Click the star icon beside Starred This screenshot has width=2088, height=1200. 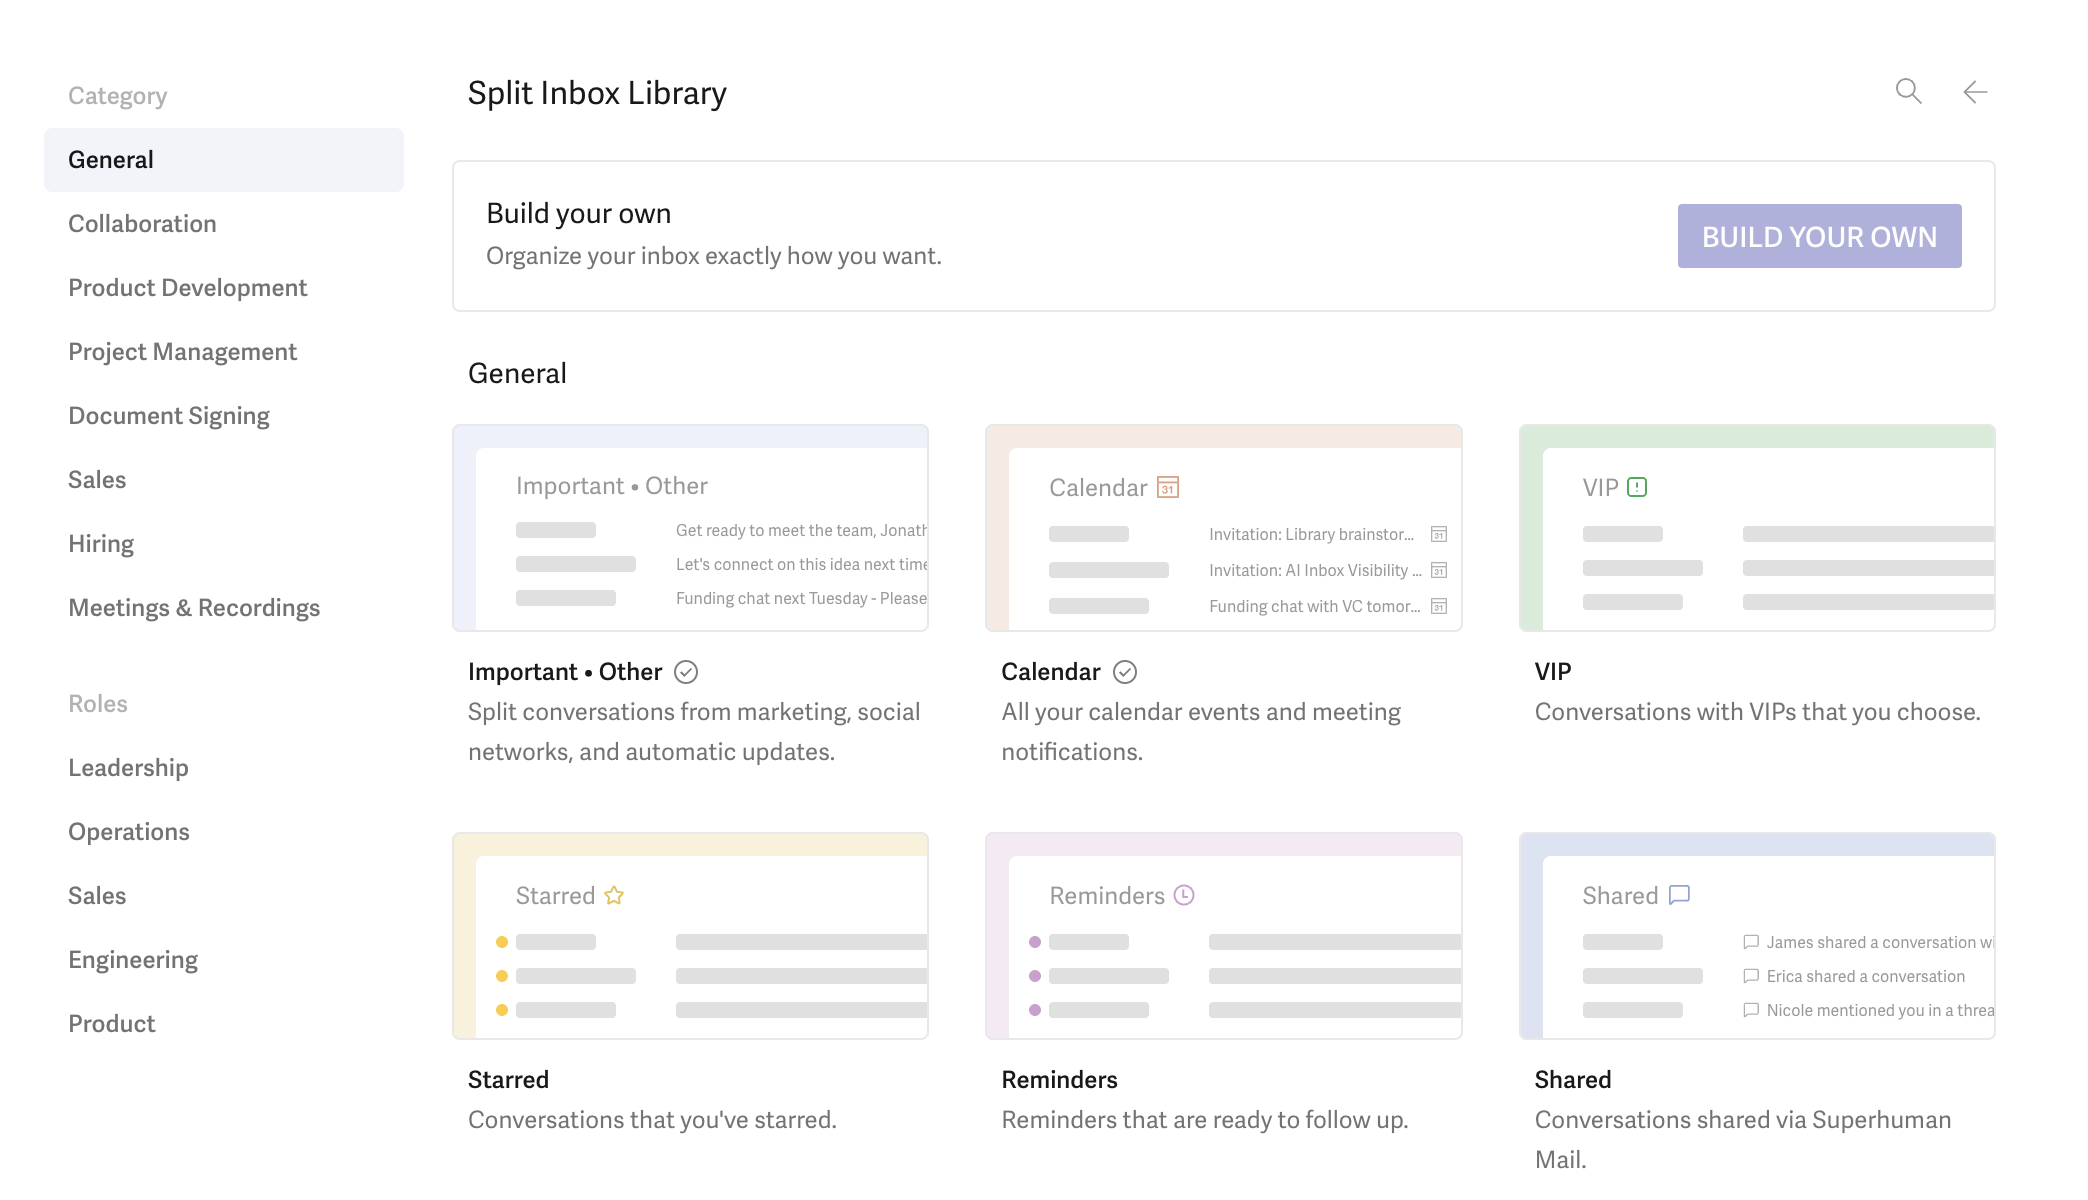(x=614, y=895)
